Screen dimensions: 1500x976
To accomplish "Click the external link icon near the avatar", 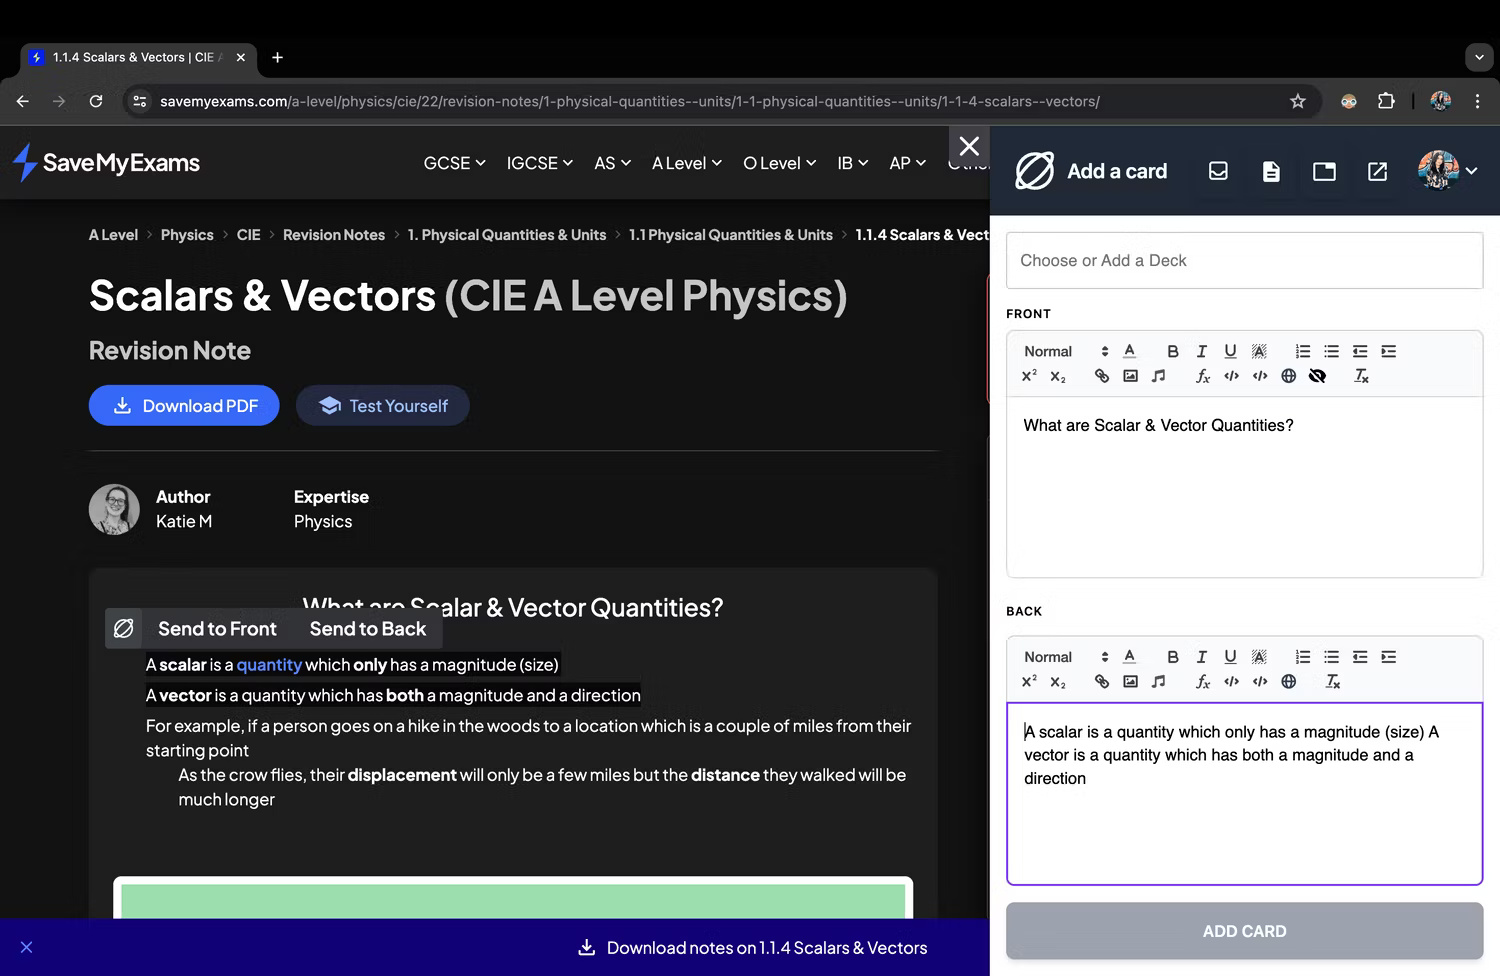I will point(1377,171).
